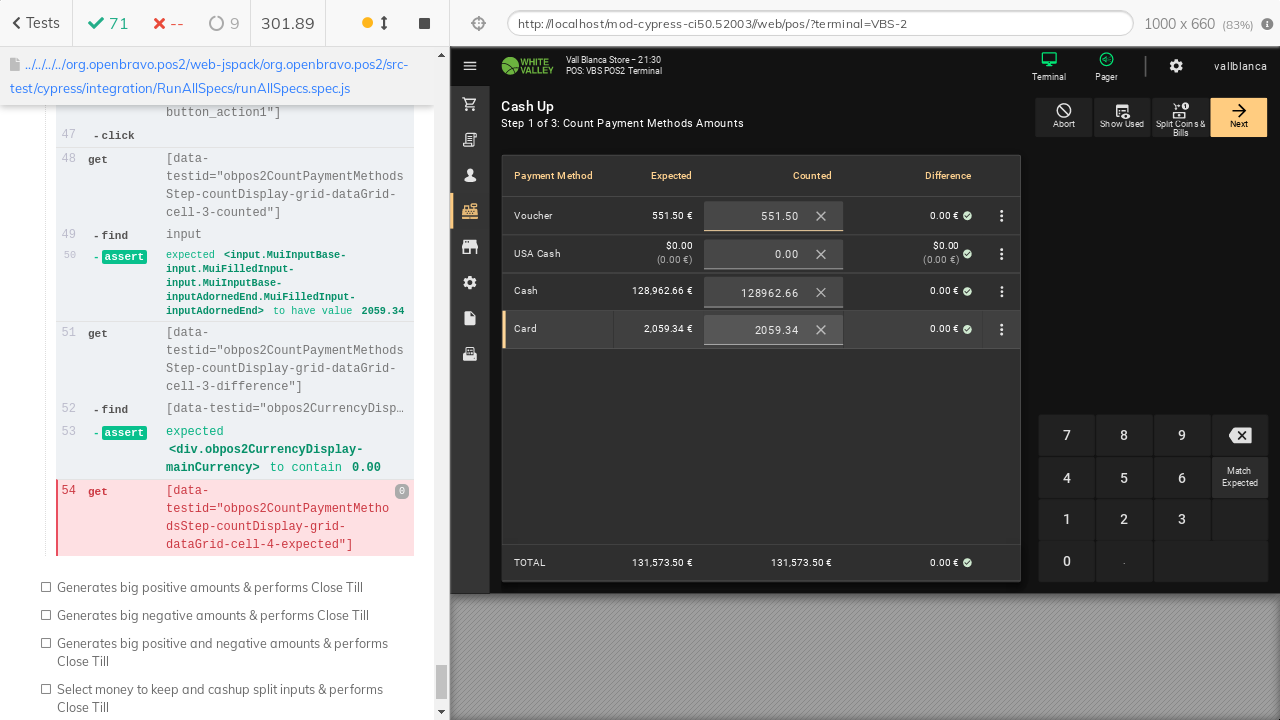Viewport: 1280px width, 720px height.
Task: Open more options for Cash row
Action: click(1001, 292)
